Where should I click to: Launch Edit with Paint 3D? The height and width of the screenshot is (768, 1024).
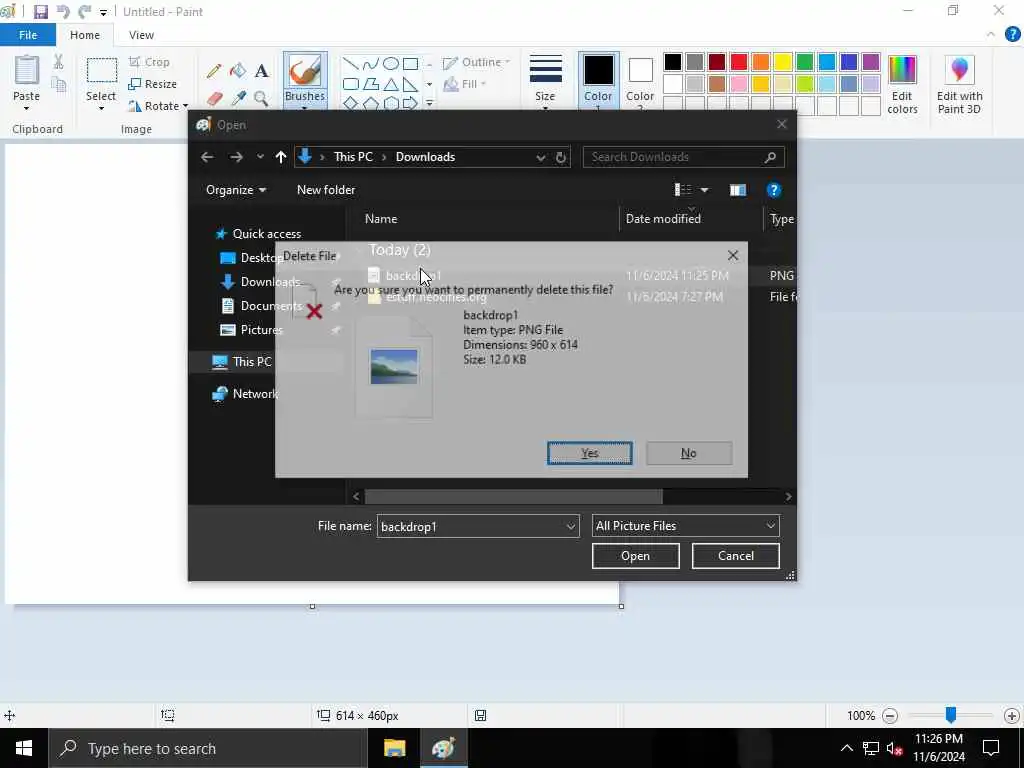[959, 84]
